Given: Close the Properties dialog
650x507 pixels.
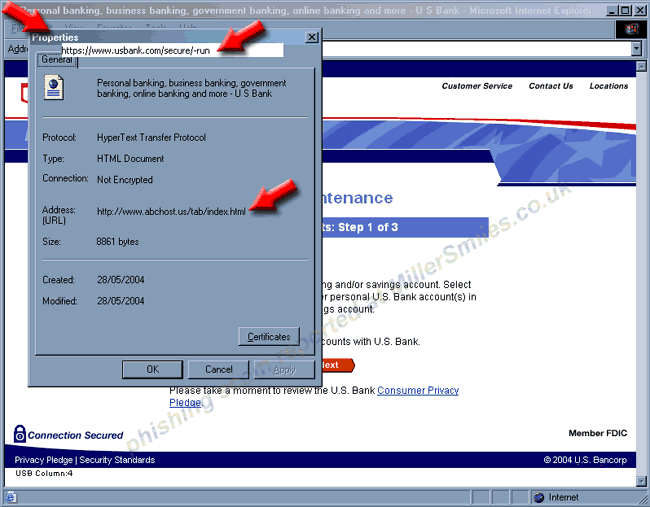Looking at the screenshot, I should pos(312,37).
